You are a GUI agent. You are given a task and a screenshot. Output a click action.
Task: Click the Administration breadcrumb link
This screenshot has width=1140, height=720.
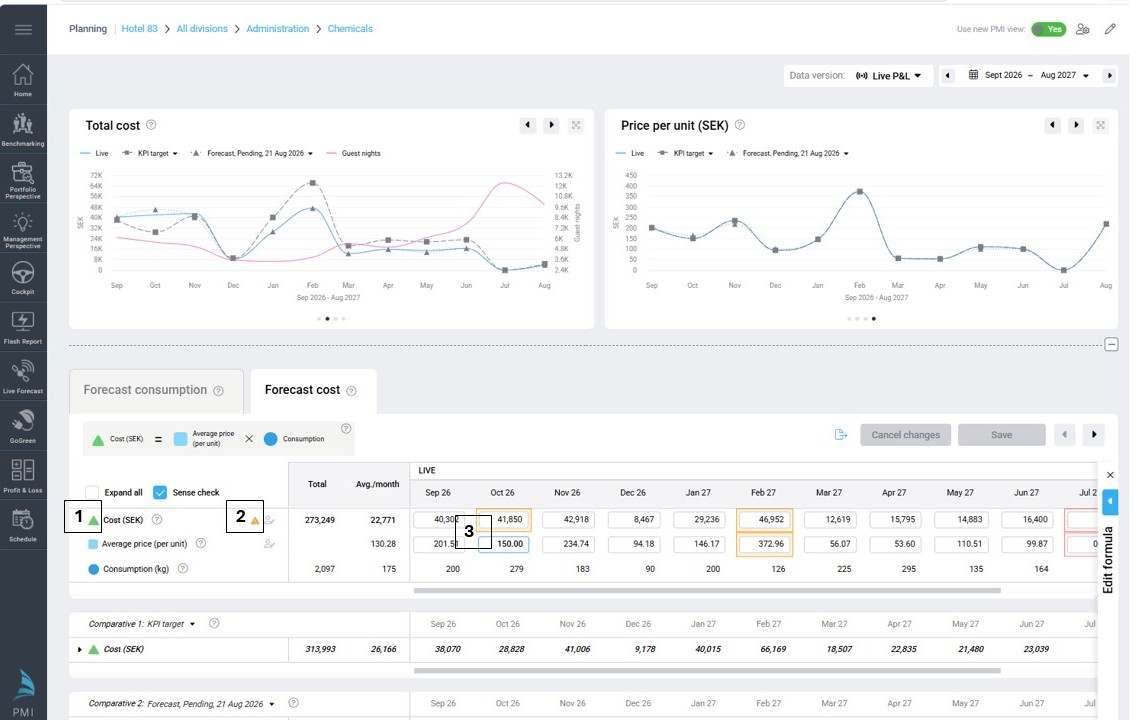(x=277, y=29)
